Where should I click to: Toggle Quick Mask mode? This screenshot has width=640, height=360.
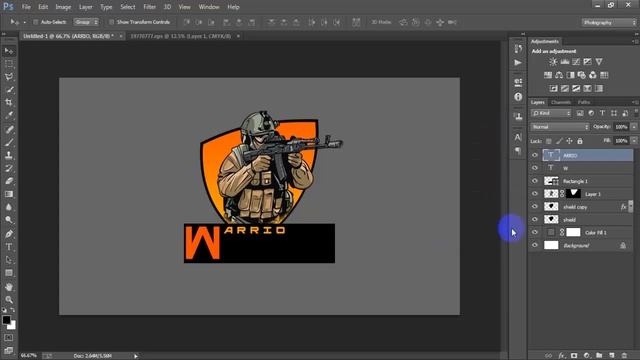coord(9,338)
